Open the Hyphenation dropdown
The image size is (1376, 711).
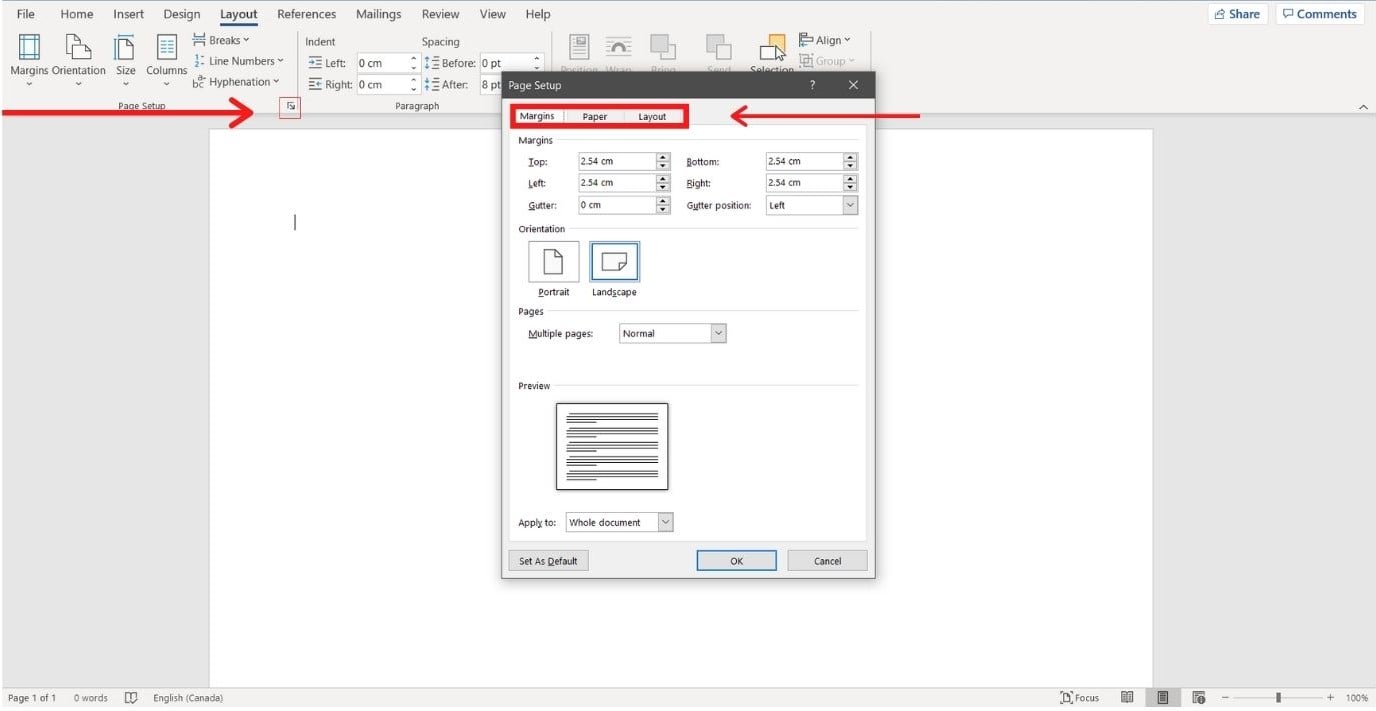237,82
